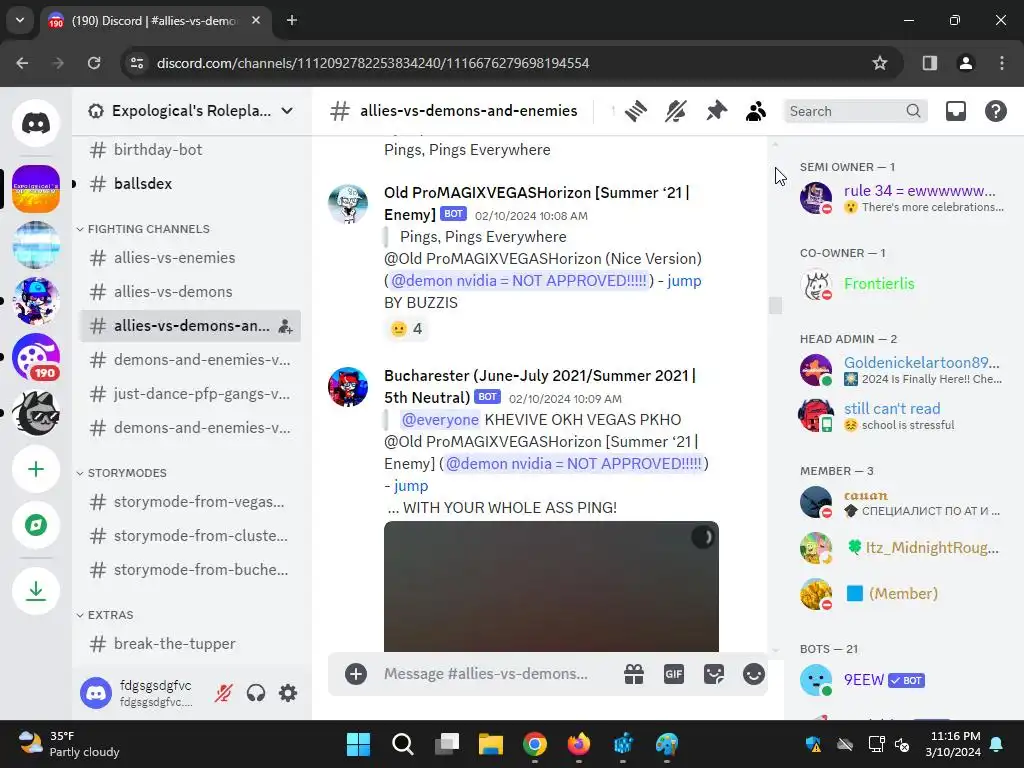The height and width of the screenshot is (768, 1024).
Task: Click the Download Apps arrow icon
Action: (36, 591)
